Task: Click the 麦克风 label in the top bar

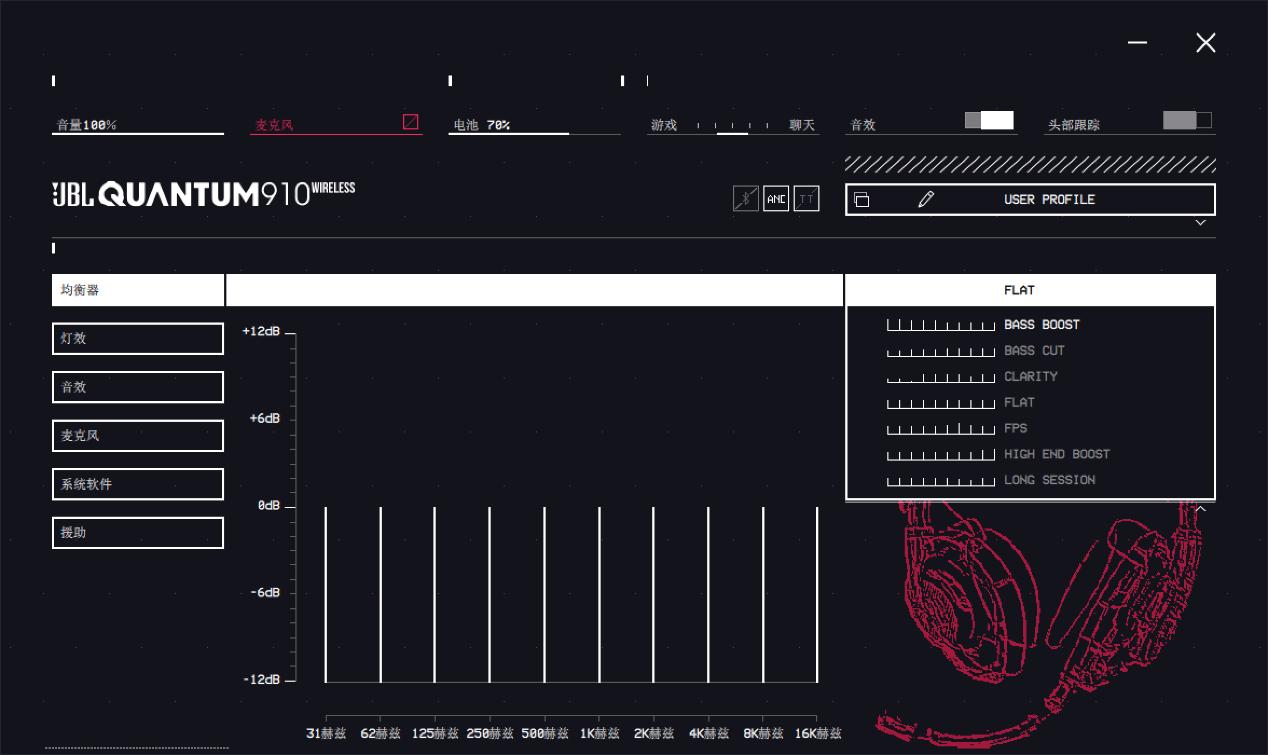Action: (274, 125)
